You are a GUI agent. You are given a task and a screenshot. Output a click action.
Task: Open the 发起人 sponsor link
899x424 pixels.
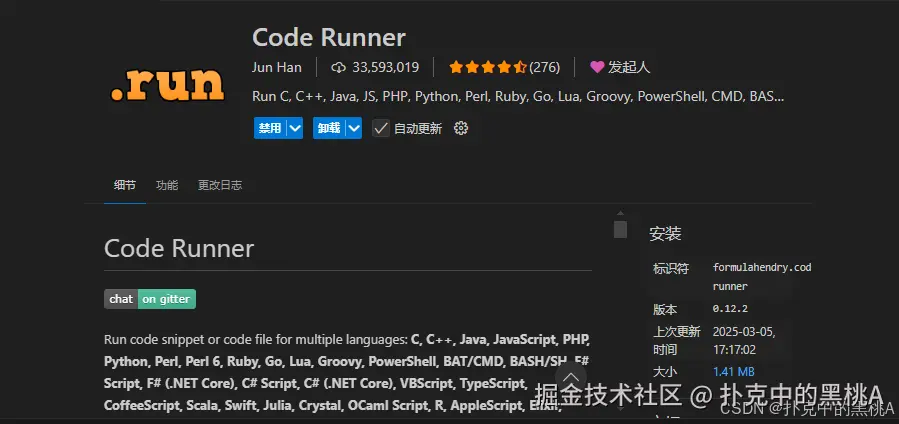pos(629,68)
